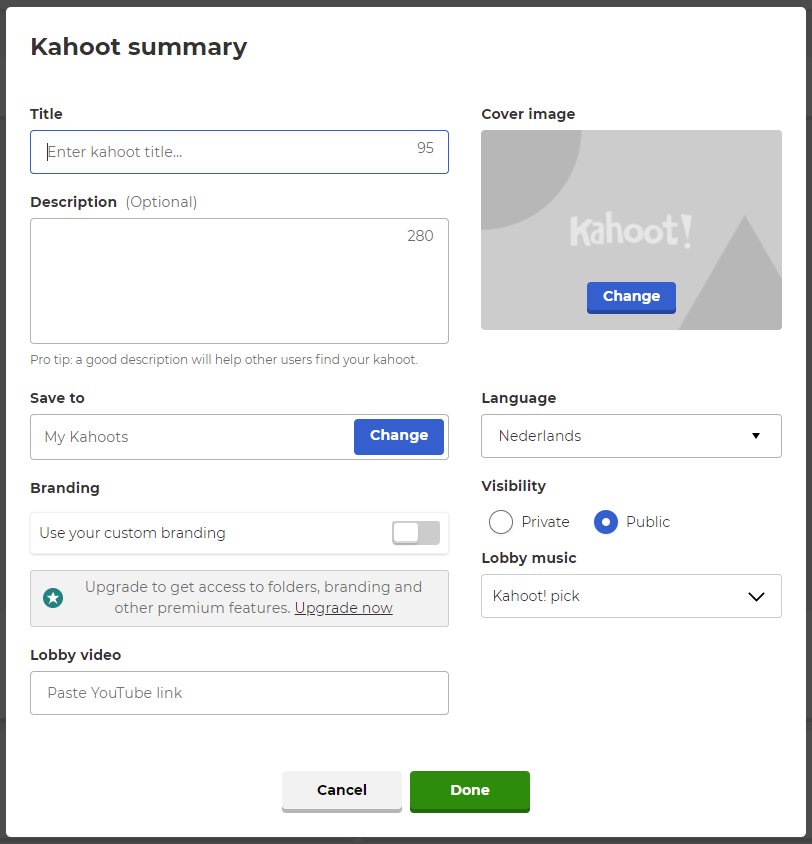
Task: Focus the kahoot title input field
Action: (x=239, y=152)
